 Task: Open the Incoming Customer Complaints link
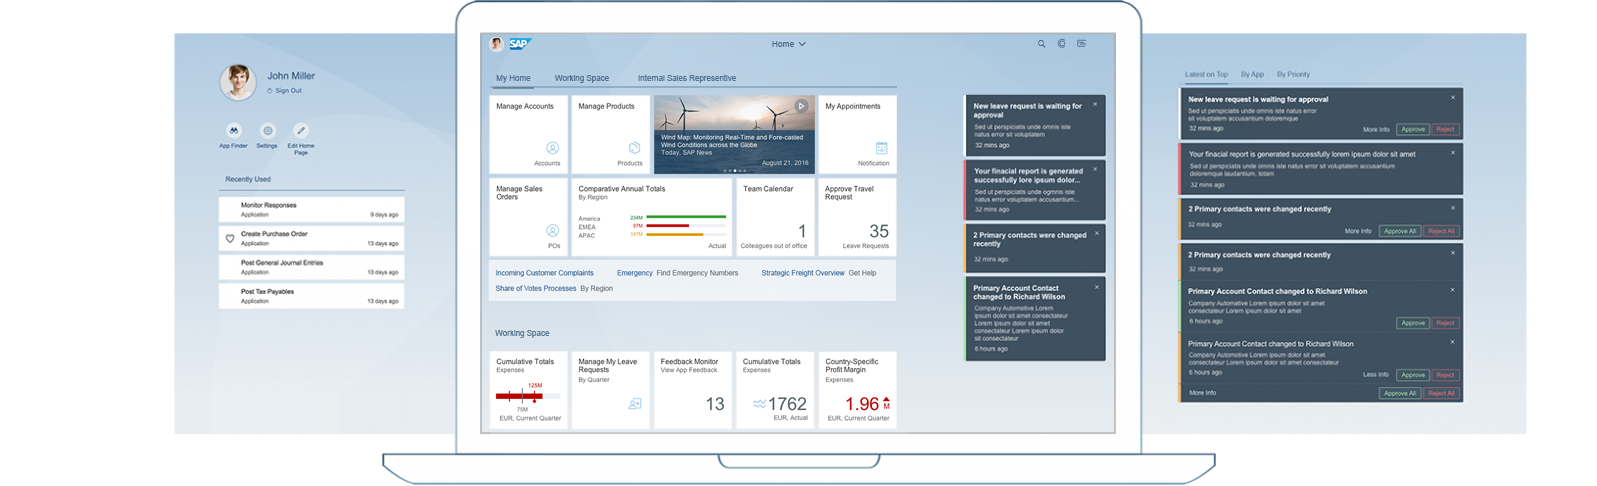point(544,273)
